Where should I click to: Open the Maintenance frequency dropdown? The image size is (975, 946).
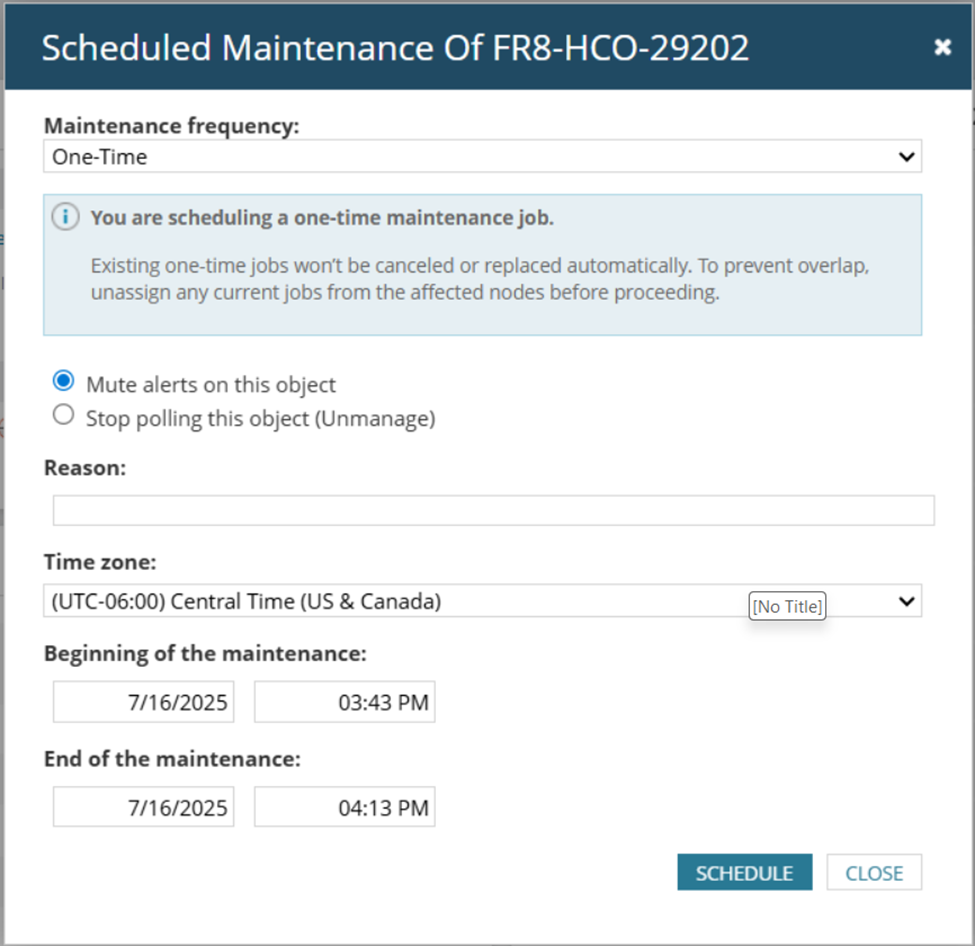click(482, 156)
